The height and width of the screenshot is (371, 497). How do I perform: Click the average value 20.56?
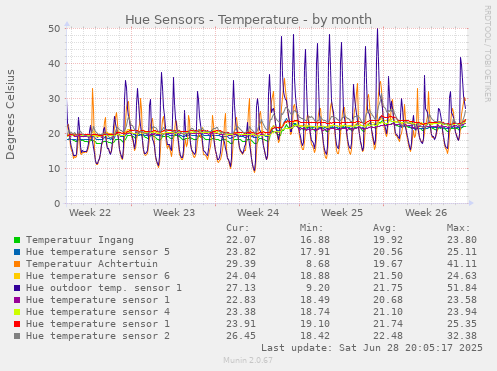coord(388,252)
